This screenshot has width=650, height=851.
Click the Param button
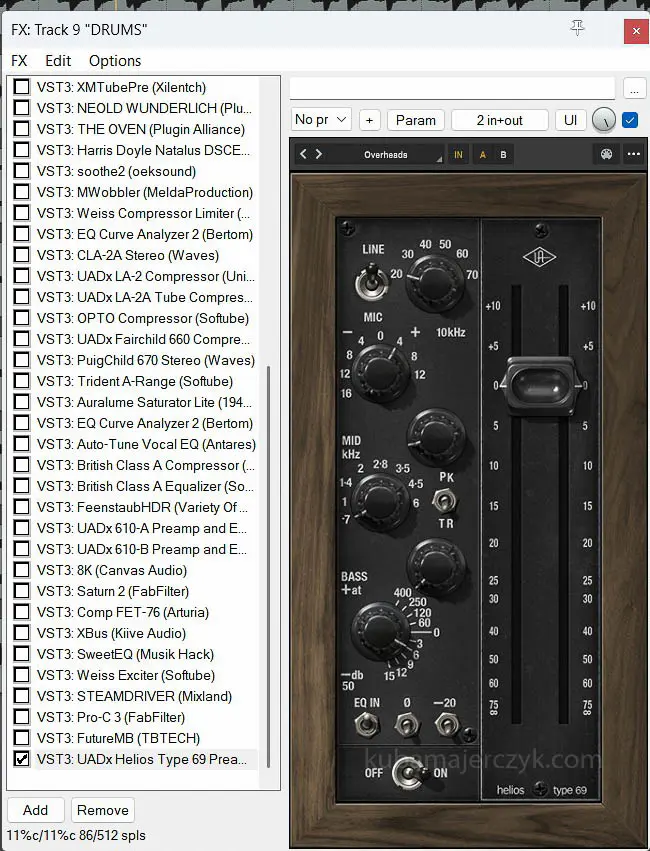(x=415, y=120)
